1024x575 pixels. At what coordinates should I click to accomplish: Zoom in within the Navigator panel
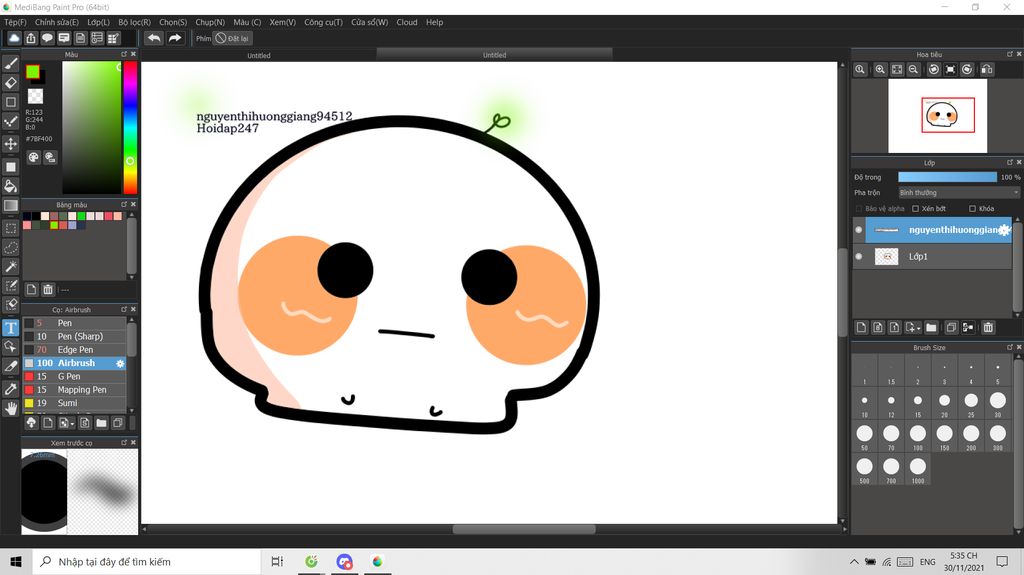880,69
